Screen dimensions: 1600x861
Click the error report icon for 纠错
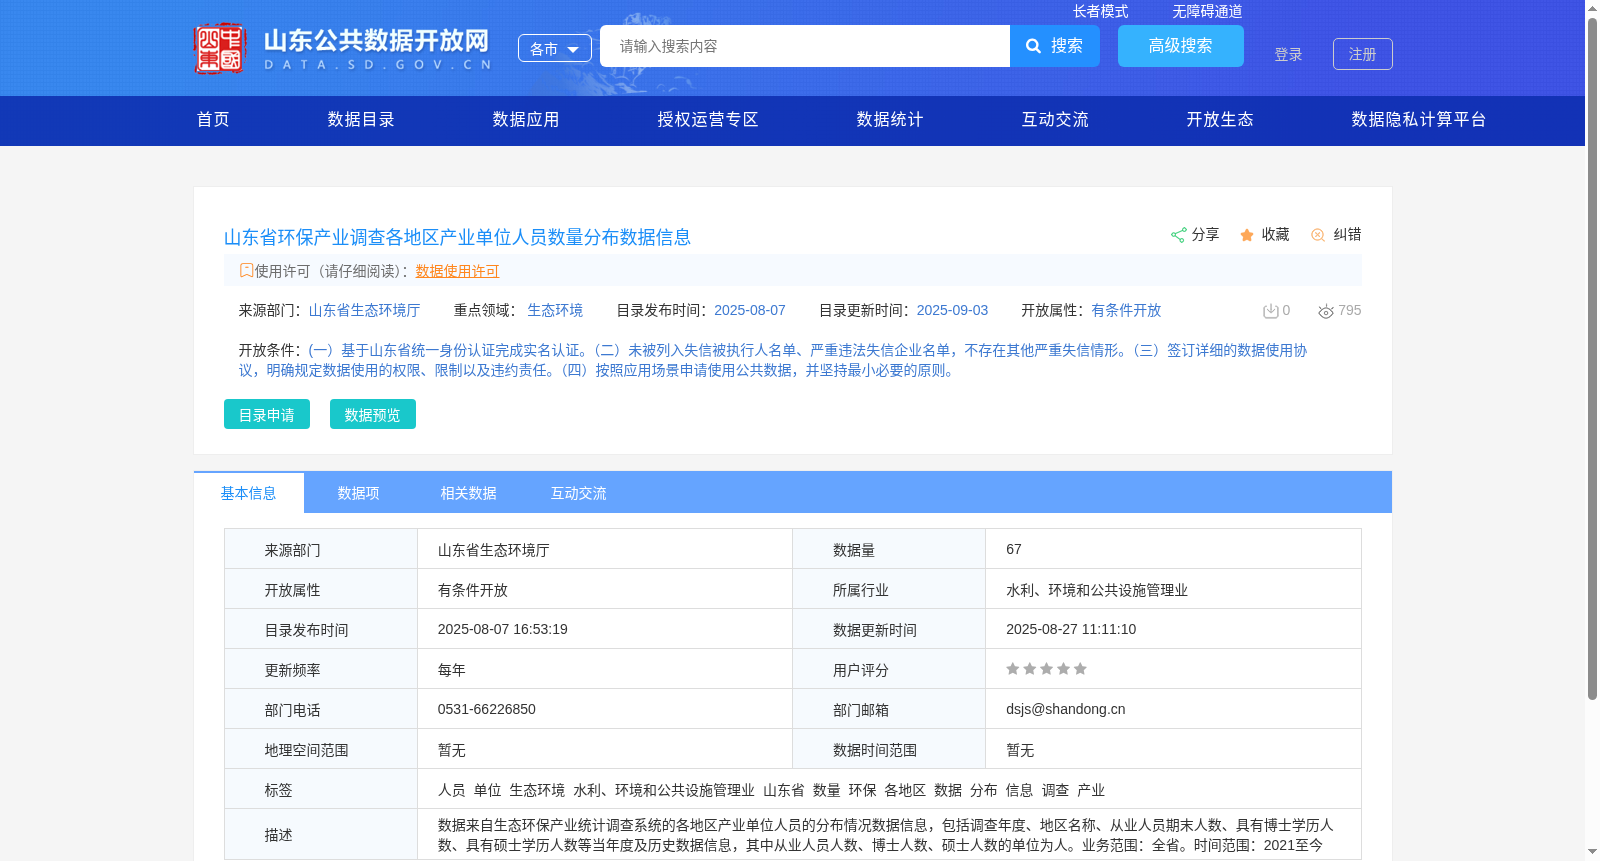pos(1318,235)
